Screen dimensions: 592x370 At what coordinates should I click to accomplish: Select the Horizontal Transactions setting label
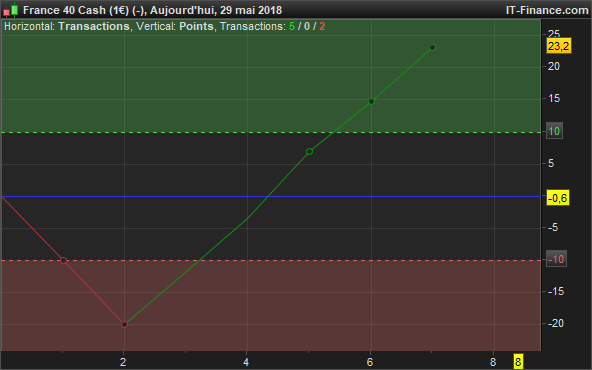(67, 26)
